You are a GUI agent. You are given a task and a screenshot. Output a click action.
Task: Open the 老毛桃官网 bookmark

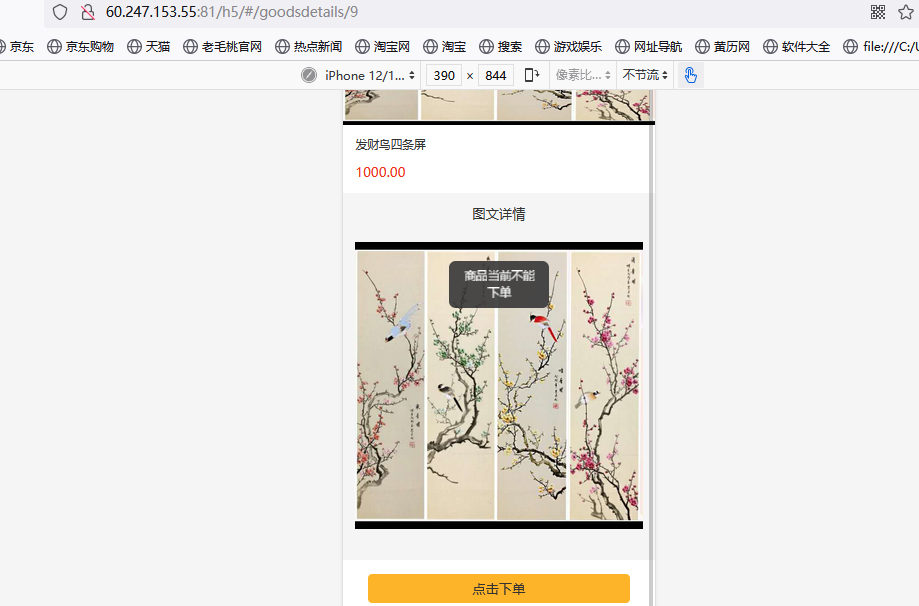[x=223, y=46]
